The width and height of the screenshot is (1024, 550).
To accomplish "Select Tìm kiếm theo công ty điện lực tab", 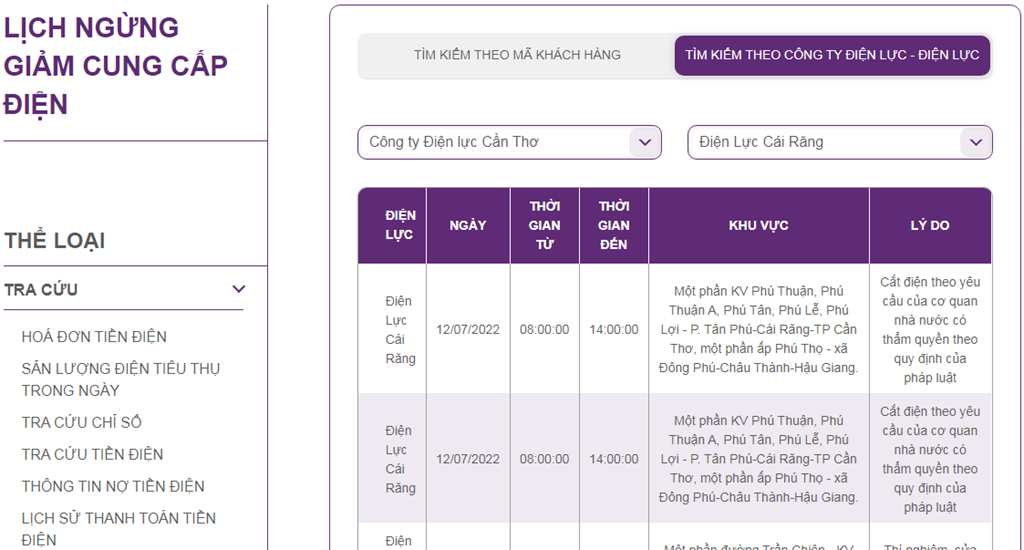I will click(x=832, y=55).
